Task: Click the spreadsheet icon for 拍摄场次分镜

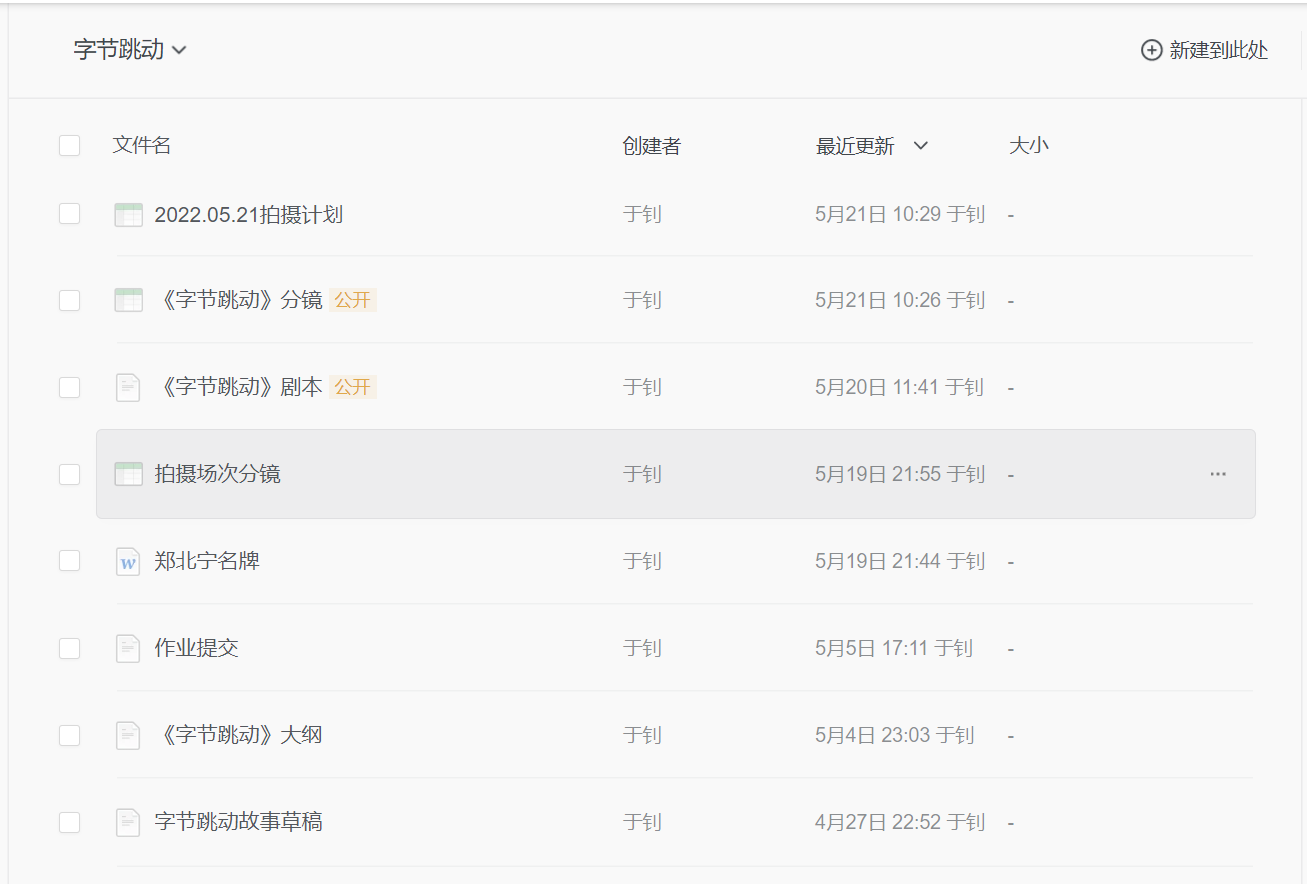Action: [x=128, y=474]
